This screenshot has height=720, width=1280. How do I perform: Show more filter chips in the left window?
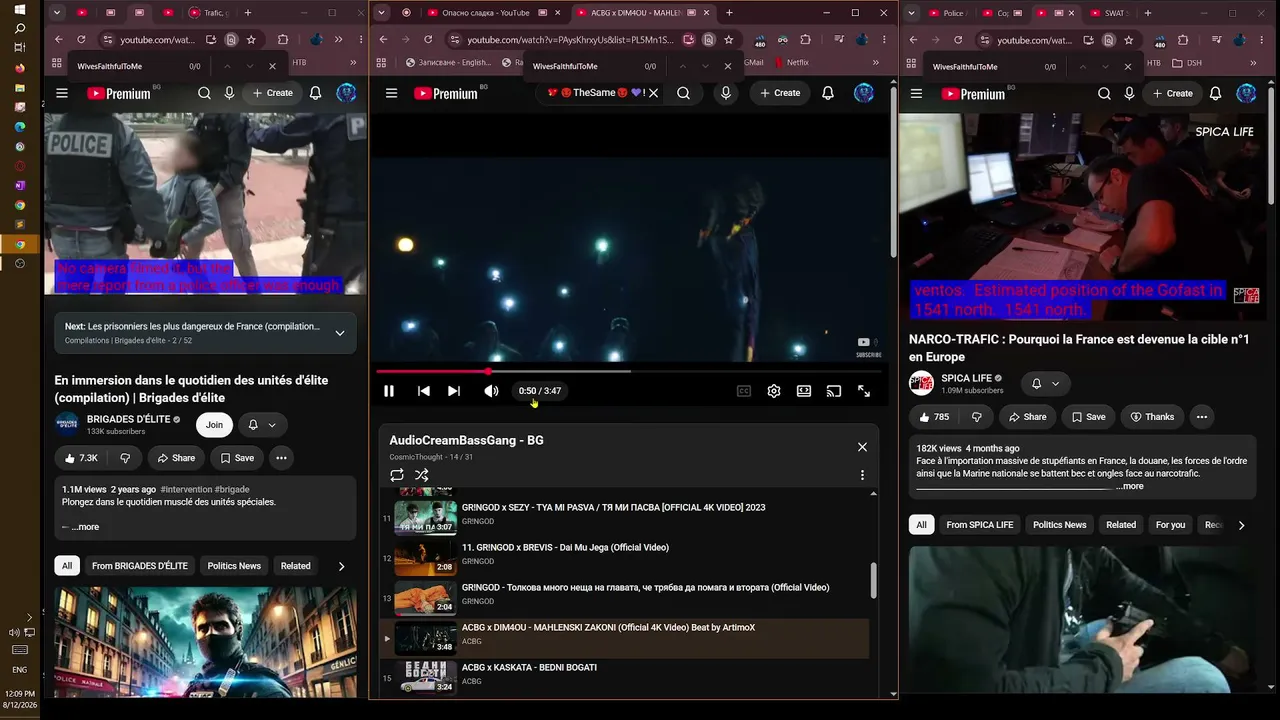(341, 566)
